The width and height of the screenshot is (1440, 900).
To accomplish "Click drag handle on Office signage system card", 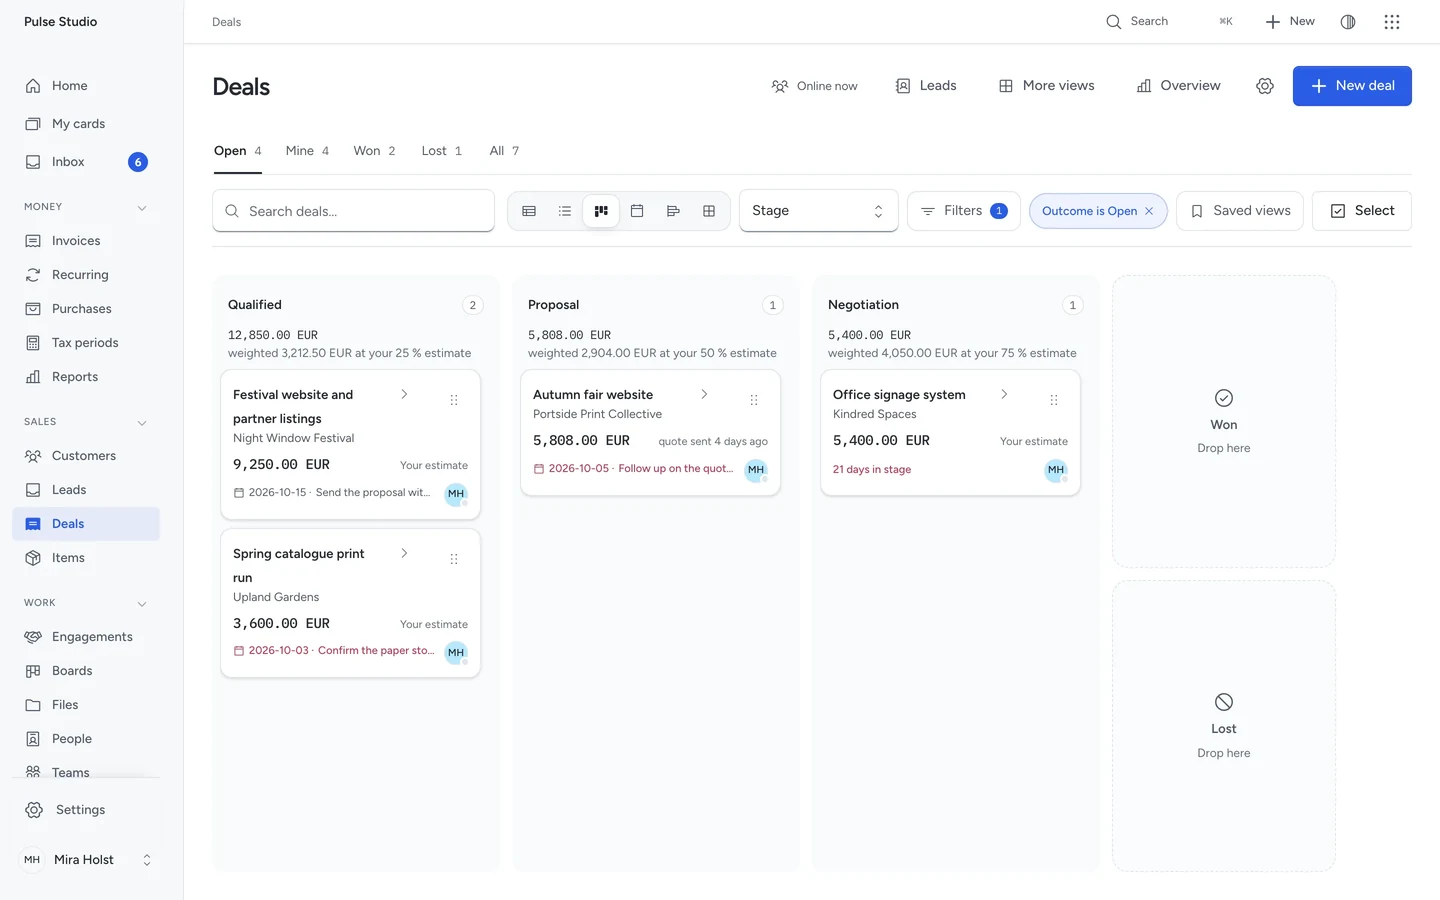I will pos(1054,400).
